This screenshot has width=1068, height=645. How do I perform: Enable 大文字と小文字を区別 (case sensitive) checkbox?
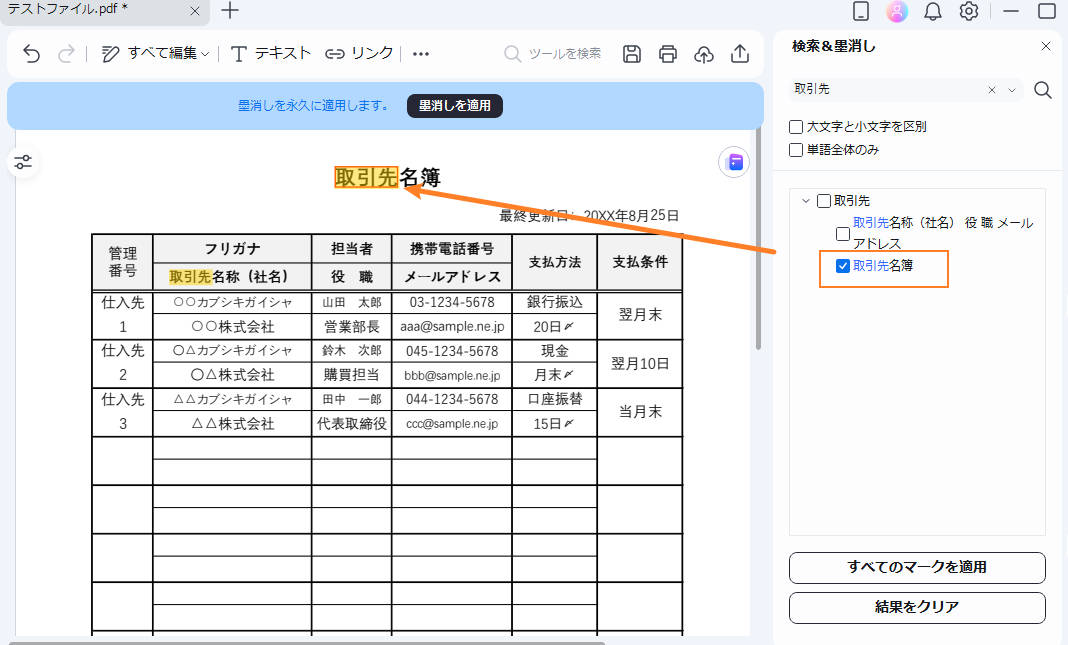point(796,126)
